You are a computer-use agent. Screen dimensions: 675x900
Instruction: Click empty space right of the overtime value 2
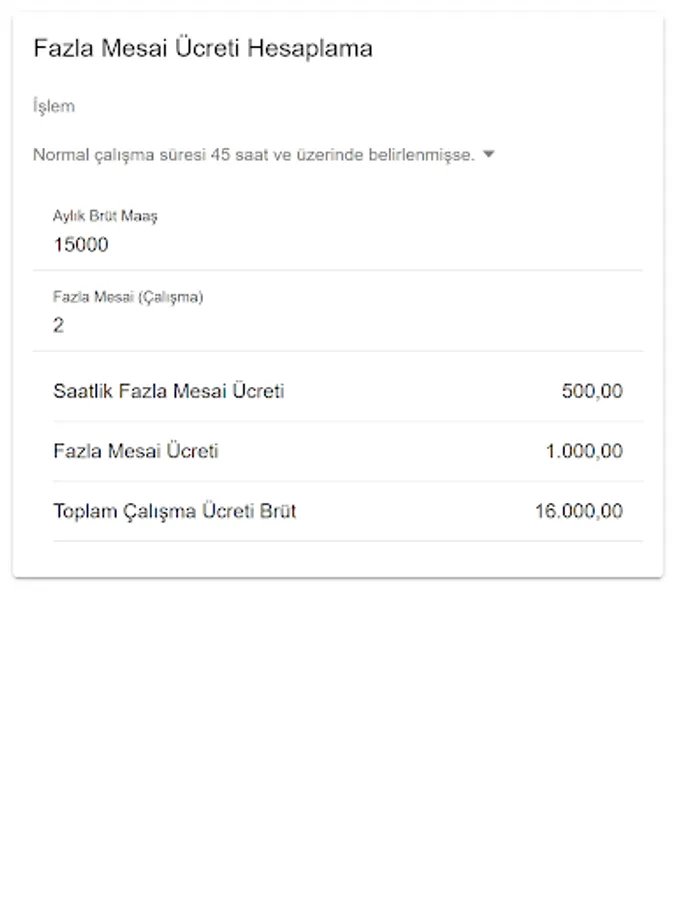400,325
